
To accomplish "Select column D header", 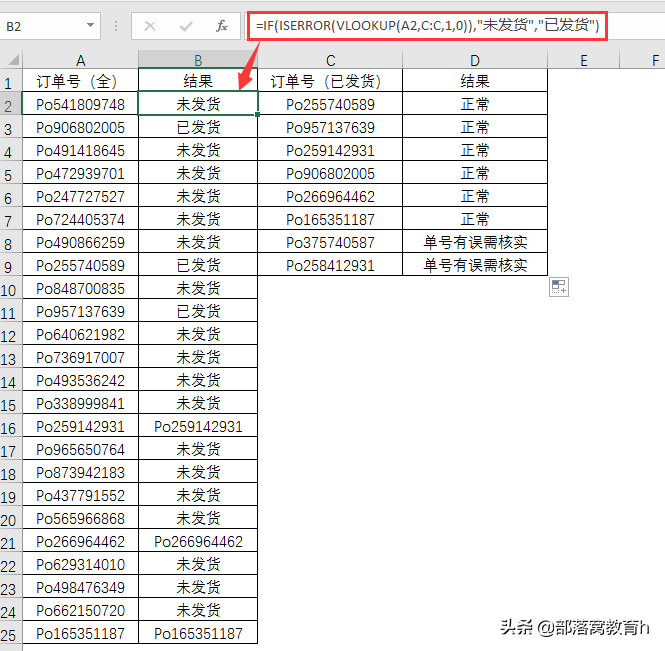I will coord(475,60).
